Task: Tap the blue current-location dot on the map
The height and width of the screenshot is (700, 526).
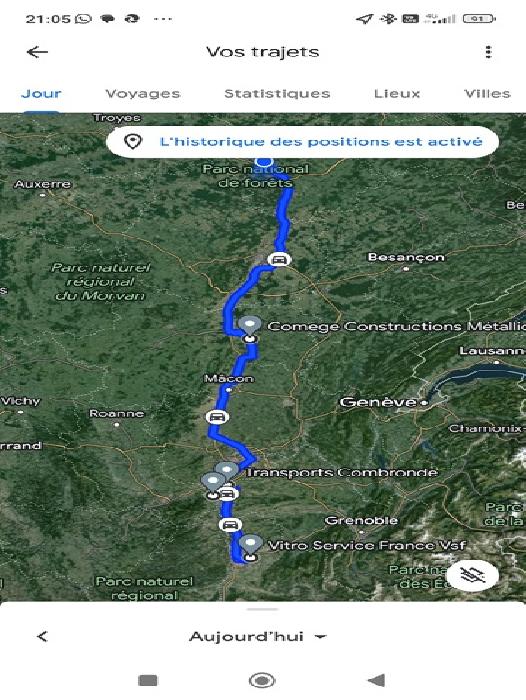Action: point(263,162)
